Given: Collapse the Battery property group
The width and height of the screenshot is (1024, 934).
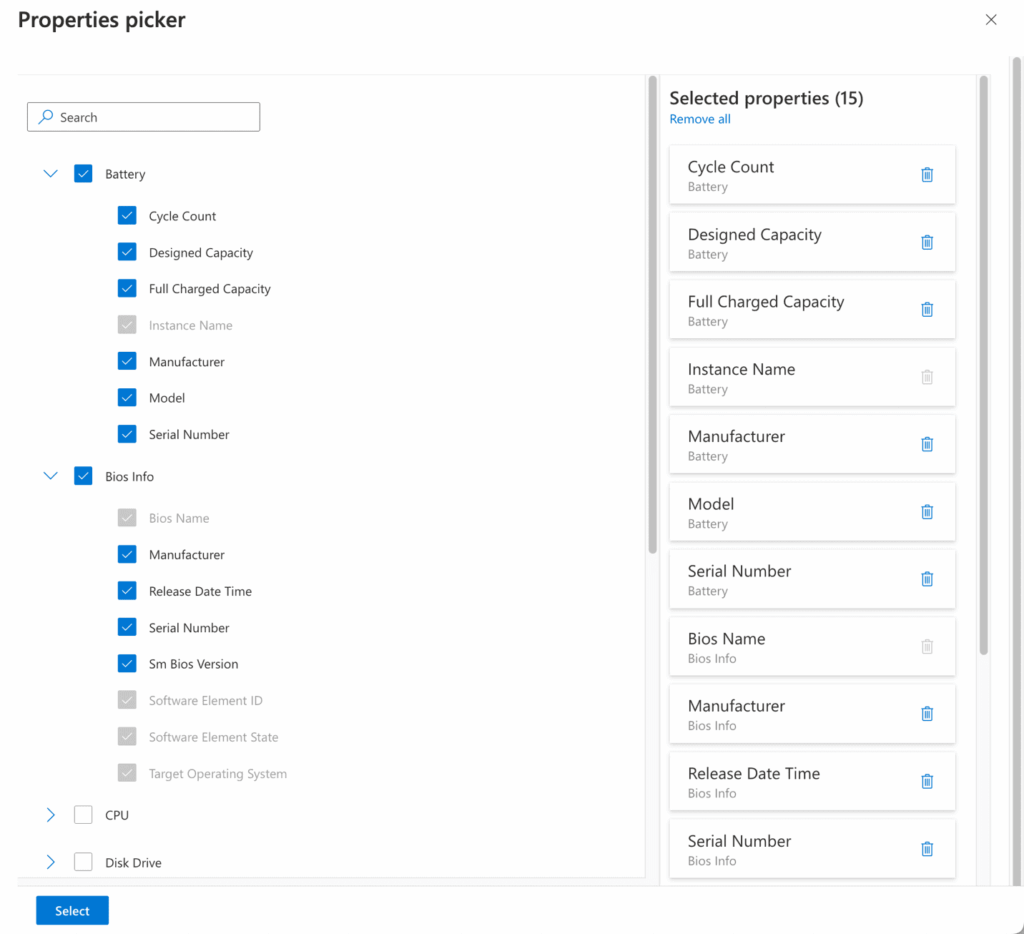Looking at the screenshot, I should pyautogui.click(x=51, y=173).
